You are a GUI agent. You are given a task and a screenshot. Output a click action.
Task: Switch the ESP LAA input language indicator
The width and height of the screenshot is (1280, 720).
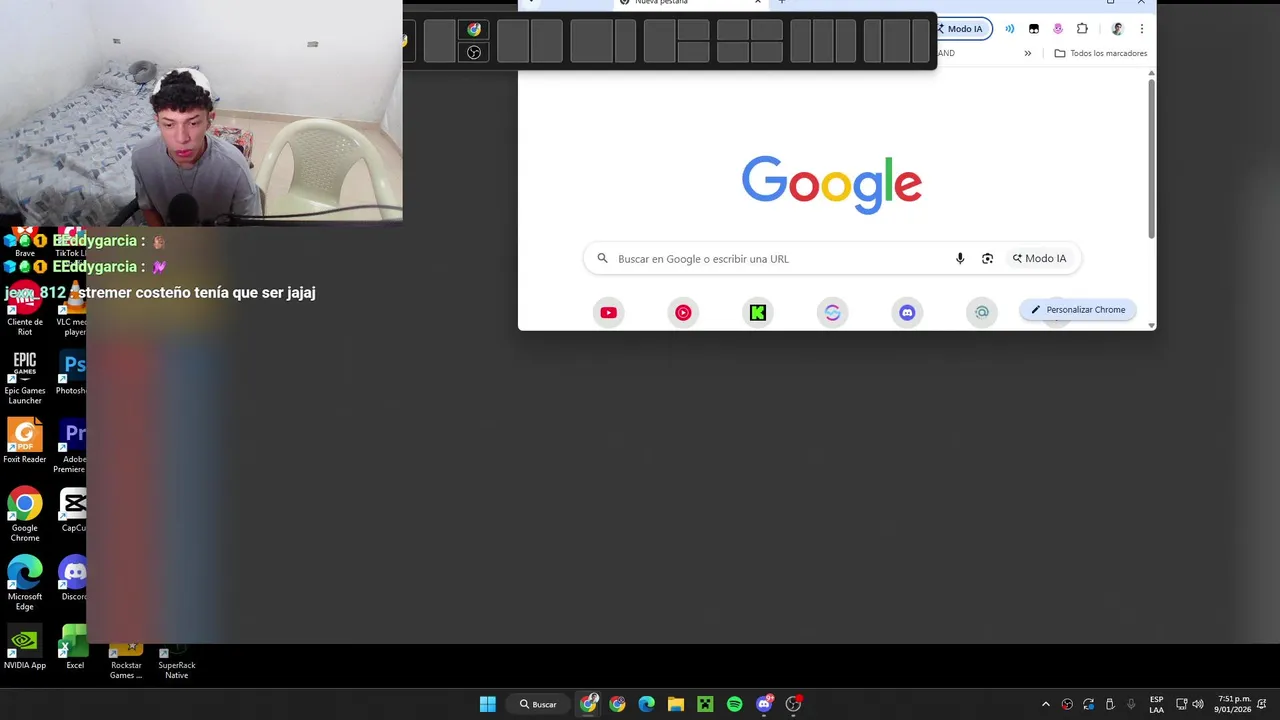point(1156,704)
